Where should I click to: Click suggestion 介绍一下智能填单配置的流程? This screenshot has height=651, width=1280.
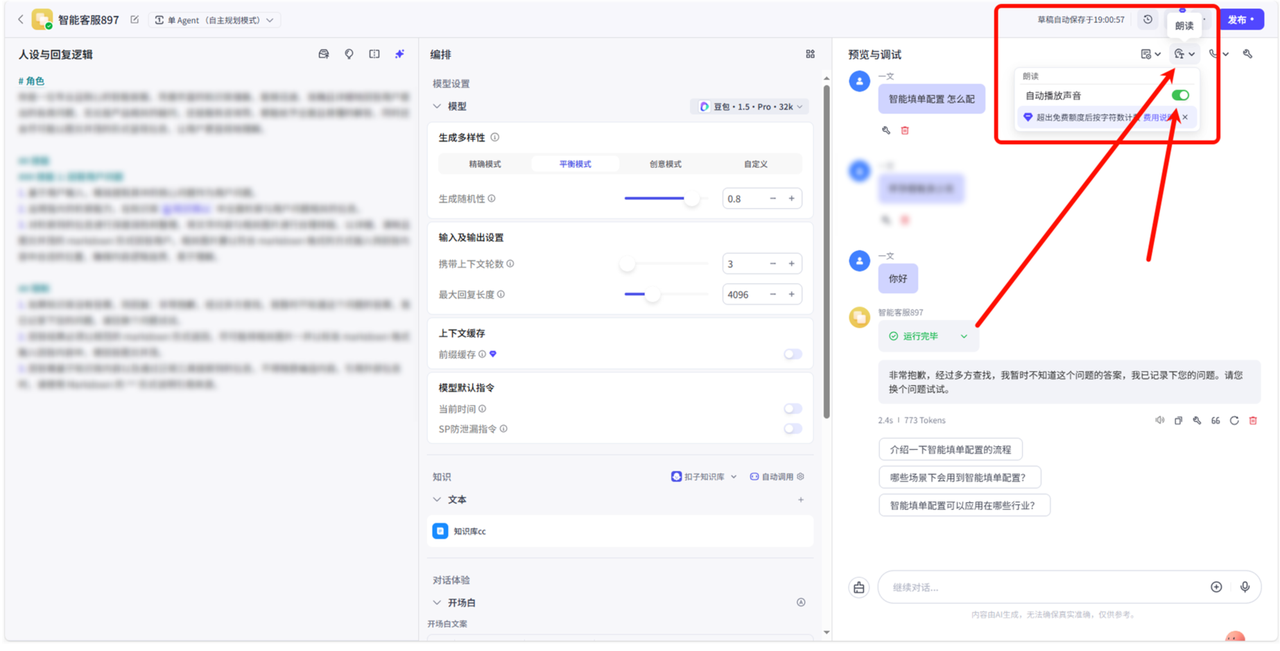pos(950,450)
